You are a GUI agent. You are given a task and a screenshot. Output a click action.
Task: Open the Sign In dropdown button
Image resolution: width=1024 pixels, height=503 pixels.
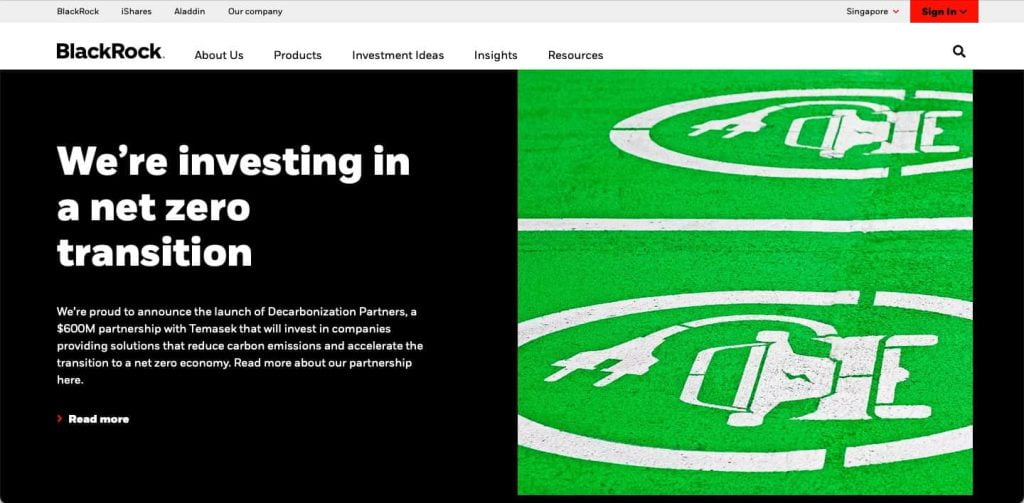point(944,11)
